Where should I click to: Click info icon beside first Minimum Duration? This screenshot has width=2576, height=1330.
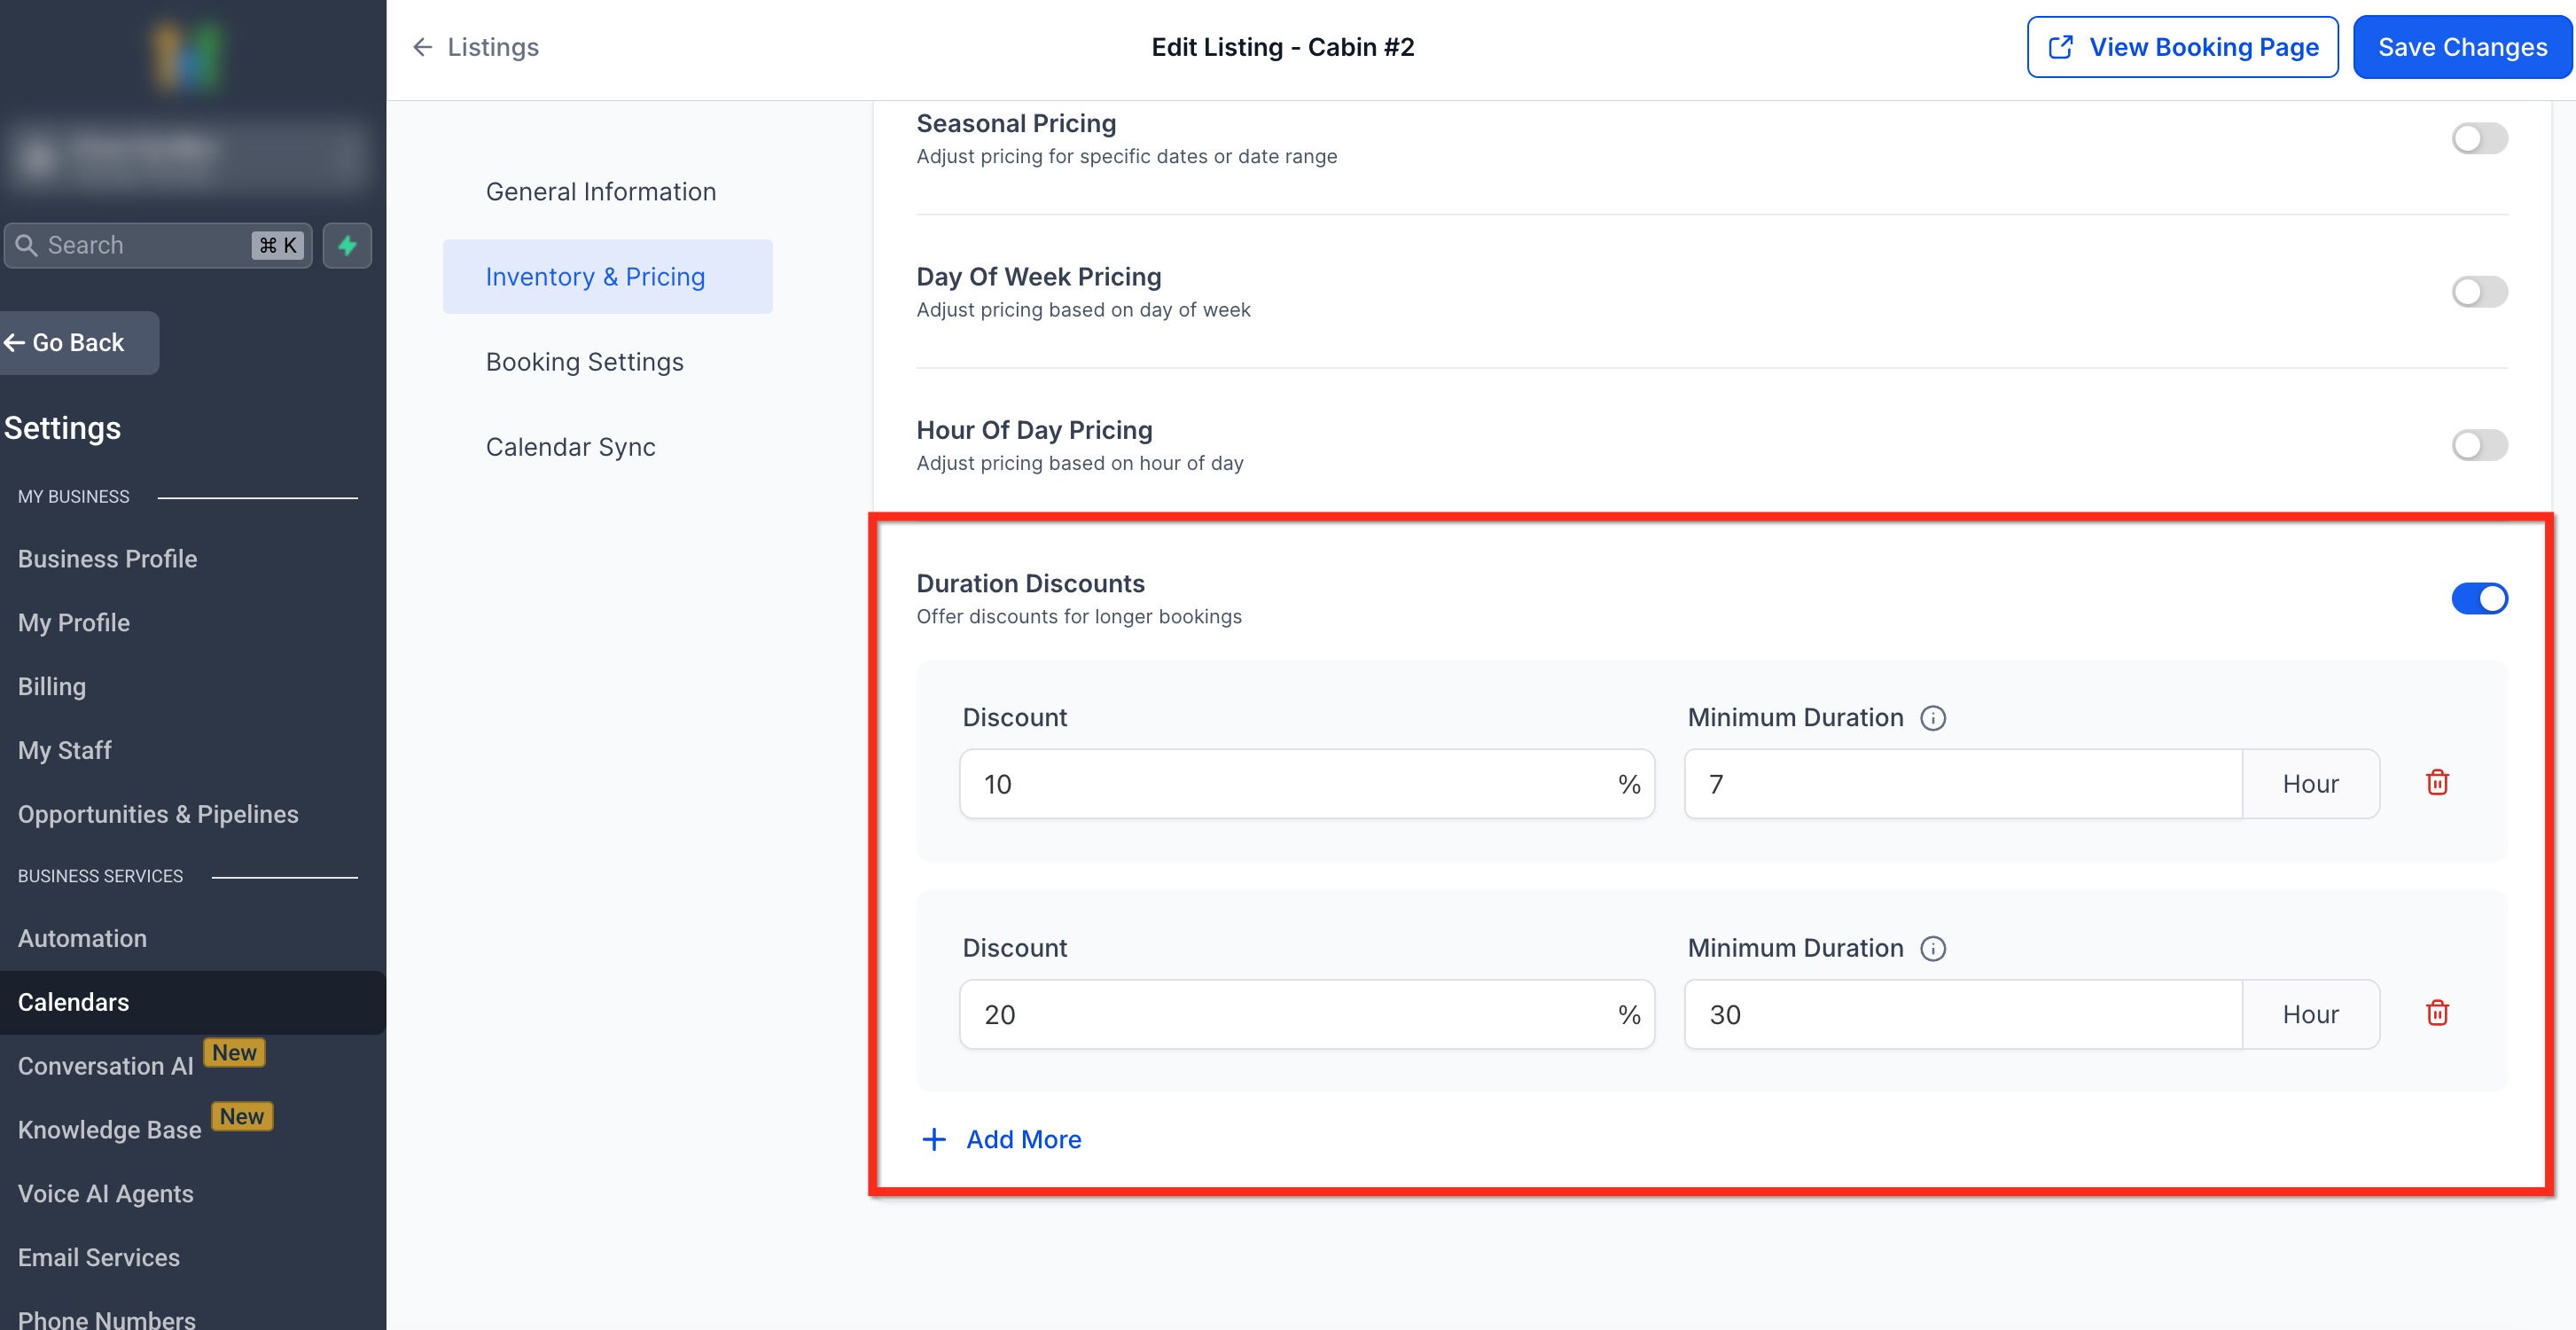[1933, 718]
